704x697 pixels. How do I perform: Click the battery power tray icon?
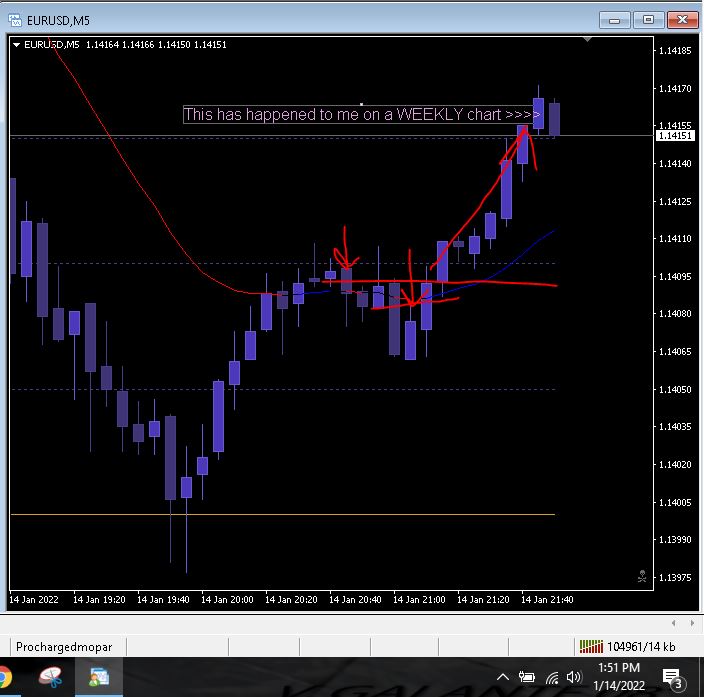click(527, 677)
